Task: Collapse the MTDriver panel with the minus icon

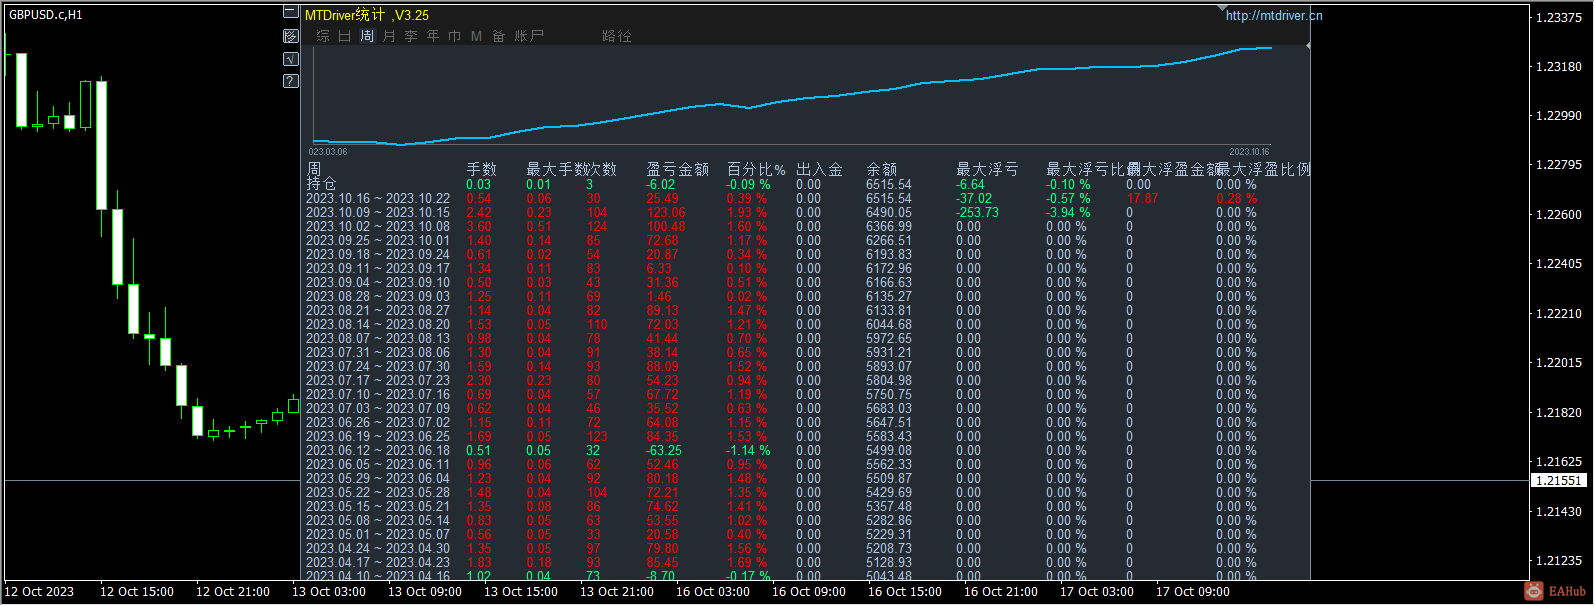Action: coord(291,13)
